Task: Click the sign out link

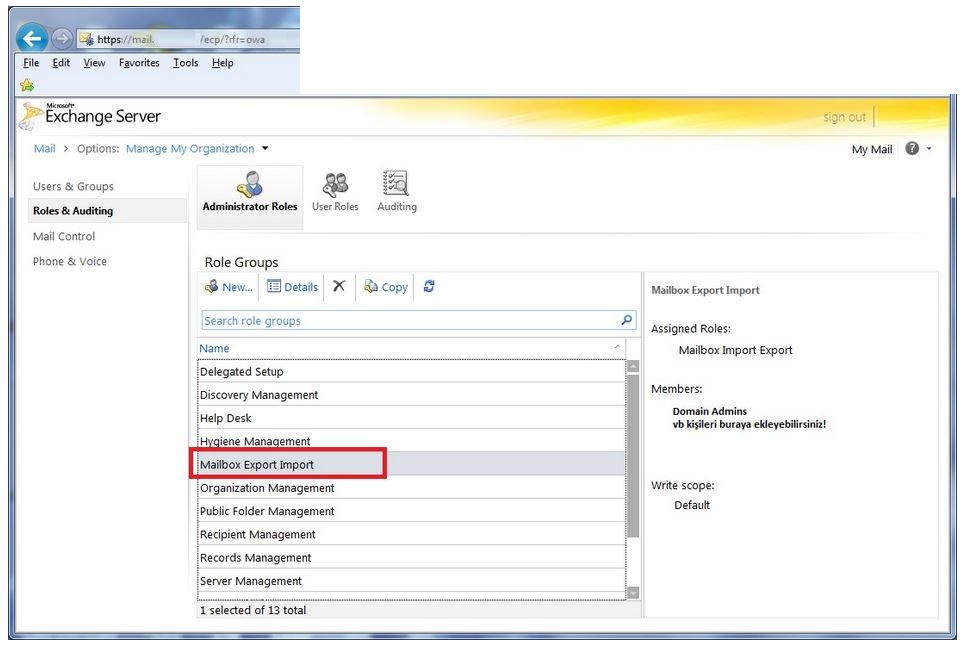Action: (844, 117)
